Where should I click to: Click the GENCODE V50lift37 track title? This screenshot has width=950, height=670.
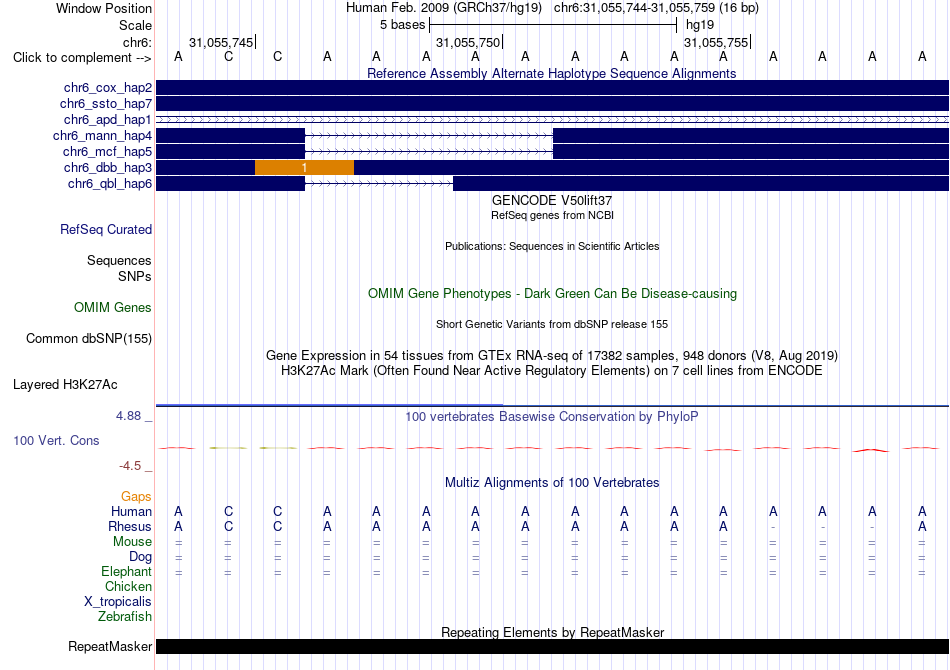point(552,201)
